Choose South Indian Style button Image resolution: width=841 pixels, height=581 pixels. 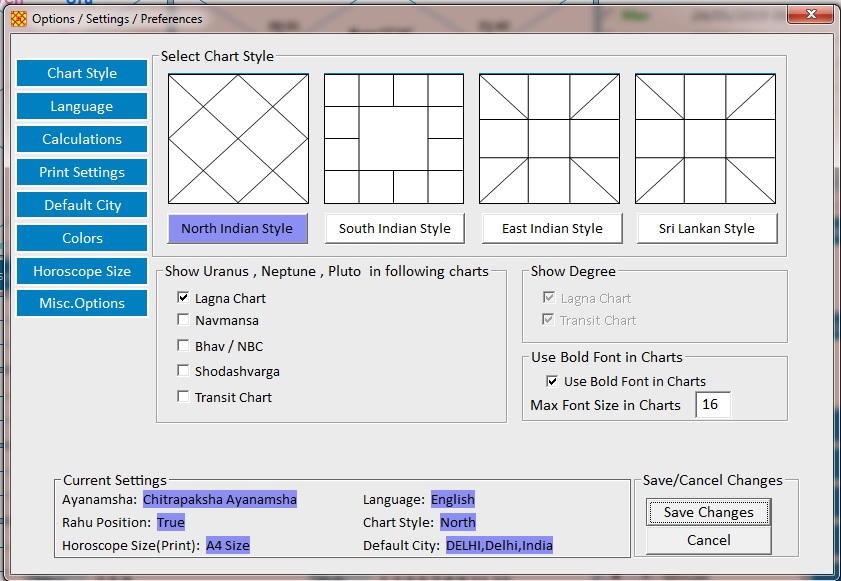395,229
